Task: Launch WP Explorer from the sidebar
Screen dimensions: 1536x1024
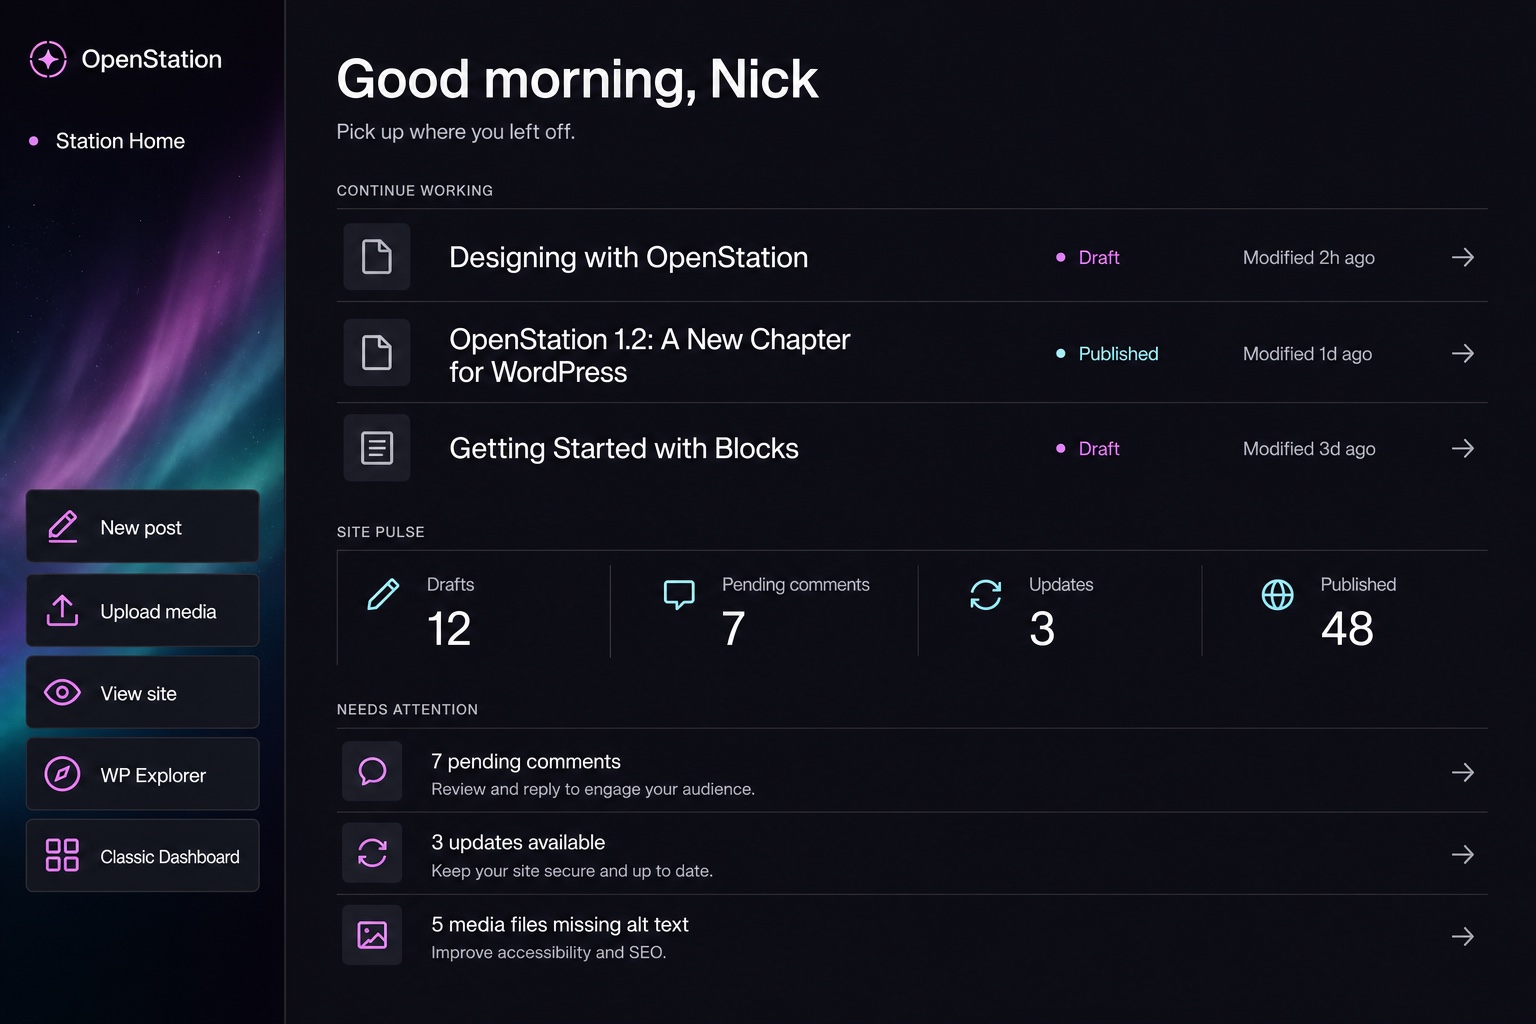Action: 142,774
